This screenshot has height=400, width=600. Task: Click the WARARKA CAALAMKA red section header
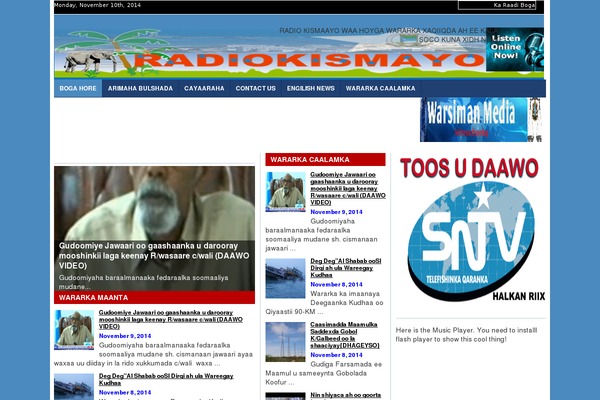point(325,160)
